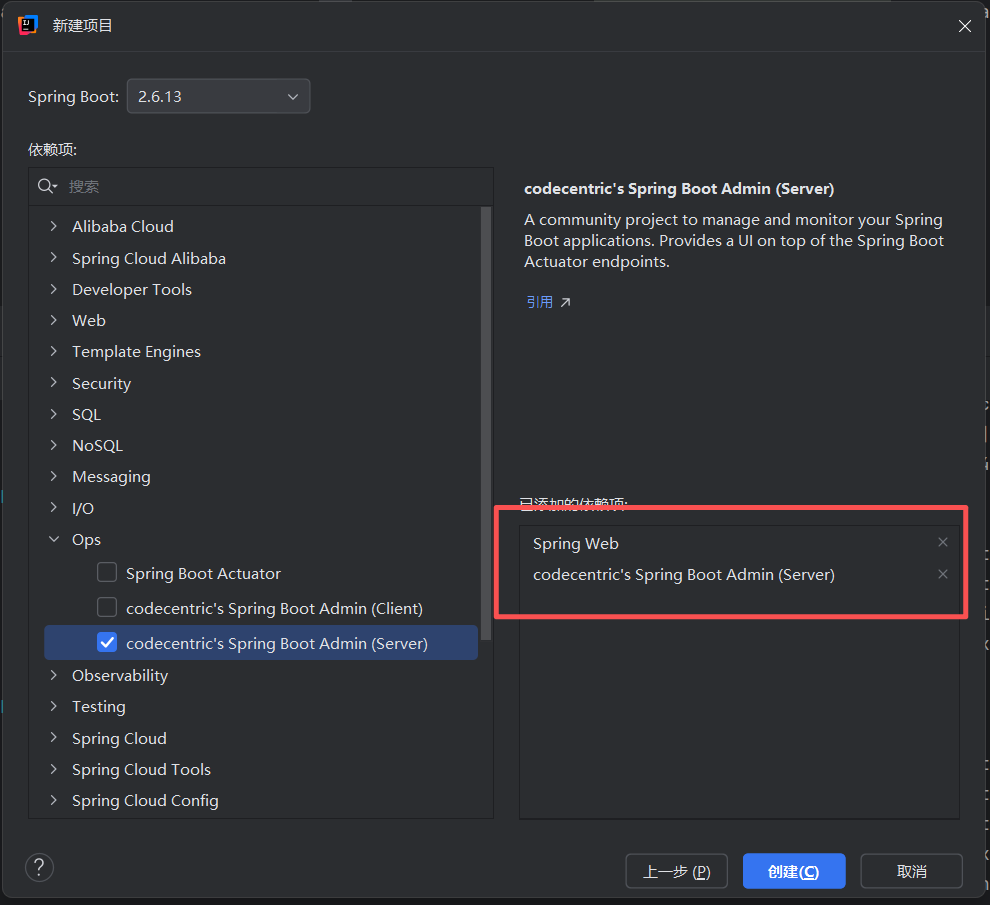Go back with 上一步 button
This screenshot has width=990, height=905.
[676, 872]
